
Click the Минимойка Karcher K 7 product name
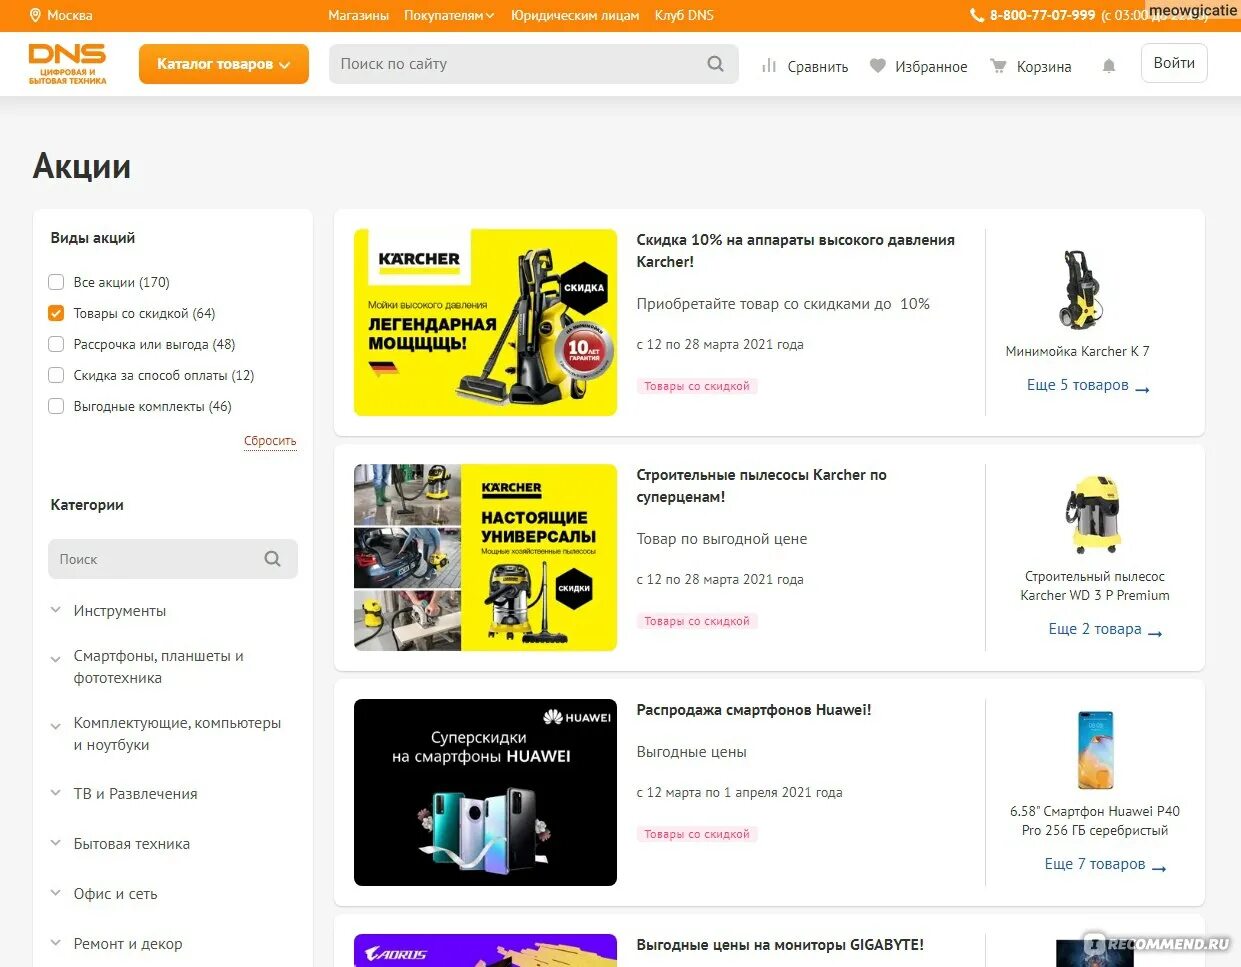tap(1077, 351)
